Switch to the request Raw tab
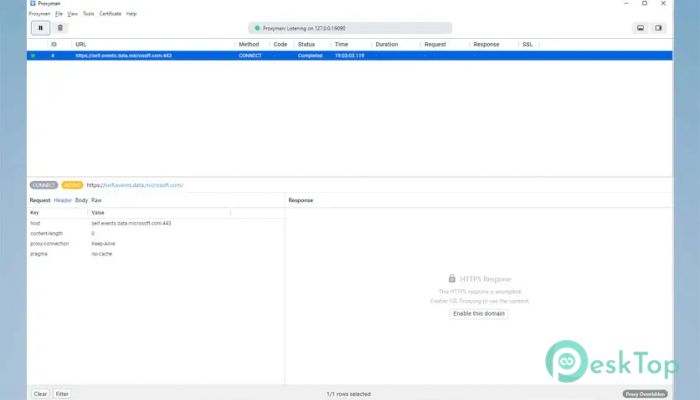Screen dimensions: 700x400 96,200
